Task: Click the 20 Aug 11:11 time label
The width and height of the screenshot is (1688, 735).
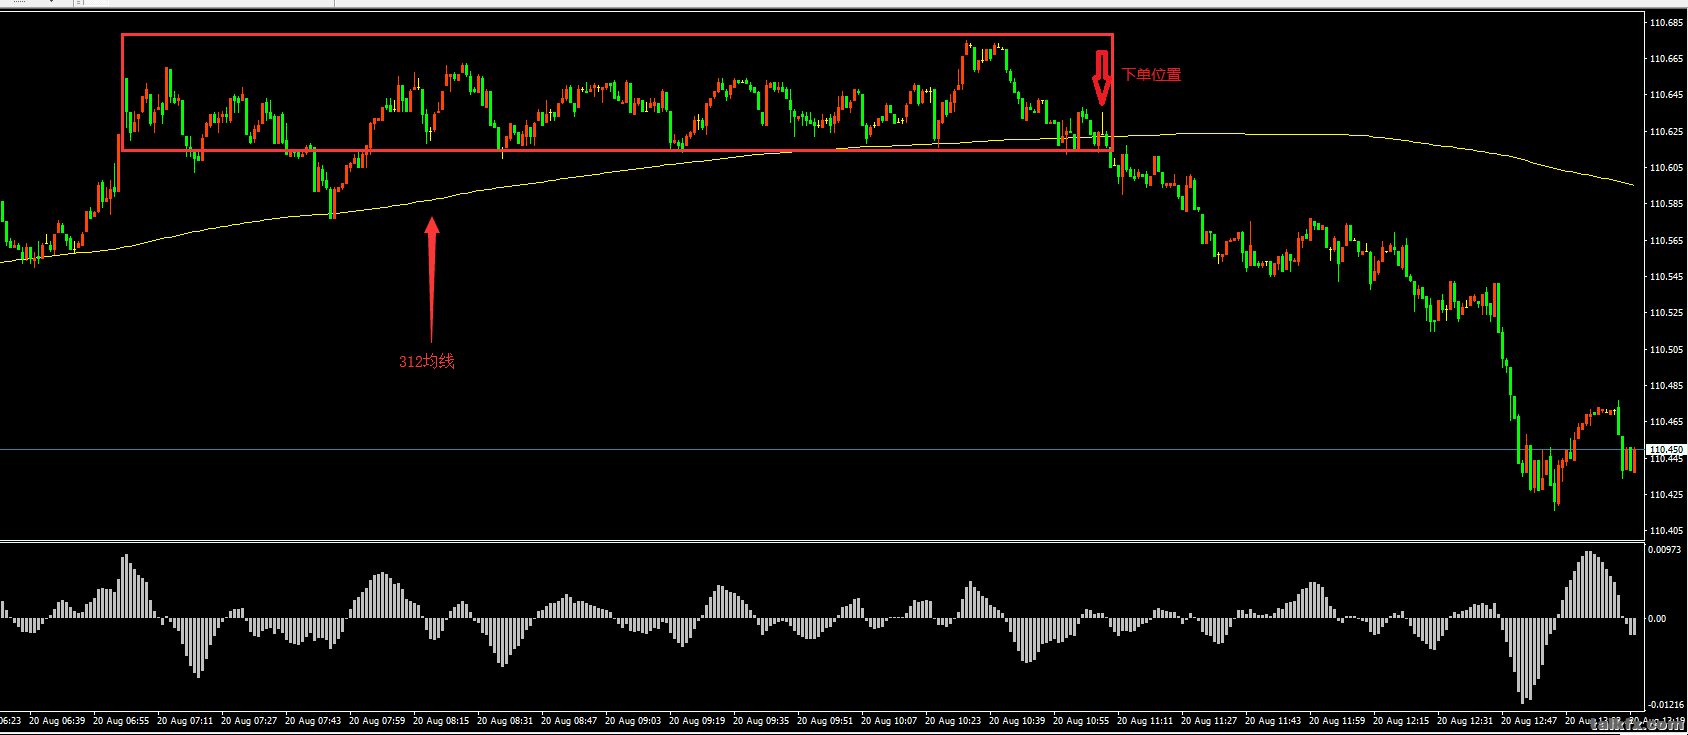Action: (x=1145, y=721)
